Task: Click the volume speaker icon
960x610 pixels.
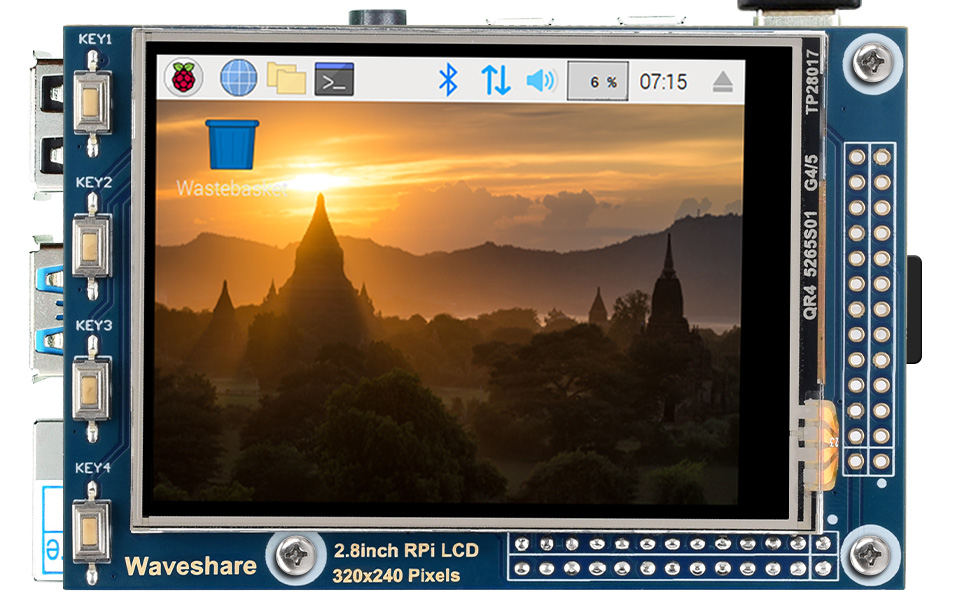Action: click(x=541, y=80)
